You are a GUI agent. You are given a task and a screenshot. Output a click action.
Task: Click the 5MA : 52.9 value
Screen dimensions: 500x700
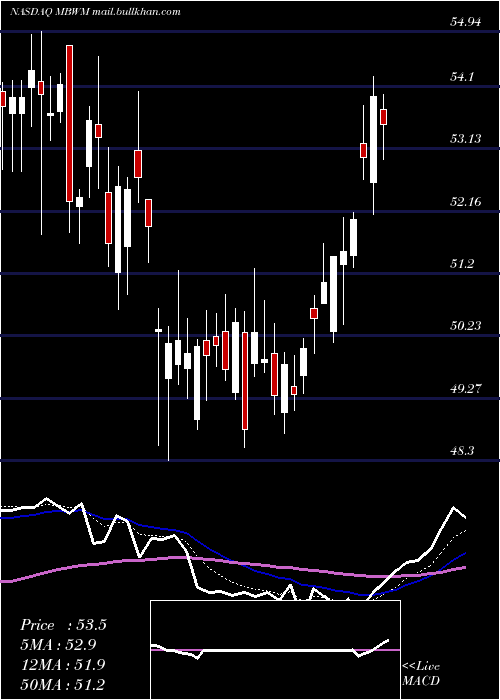59,645
